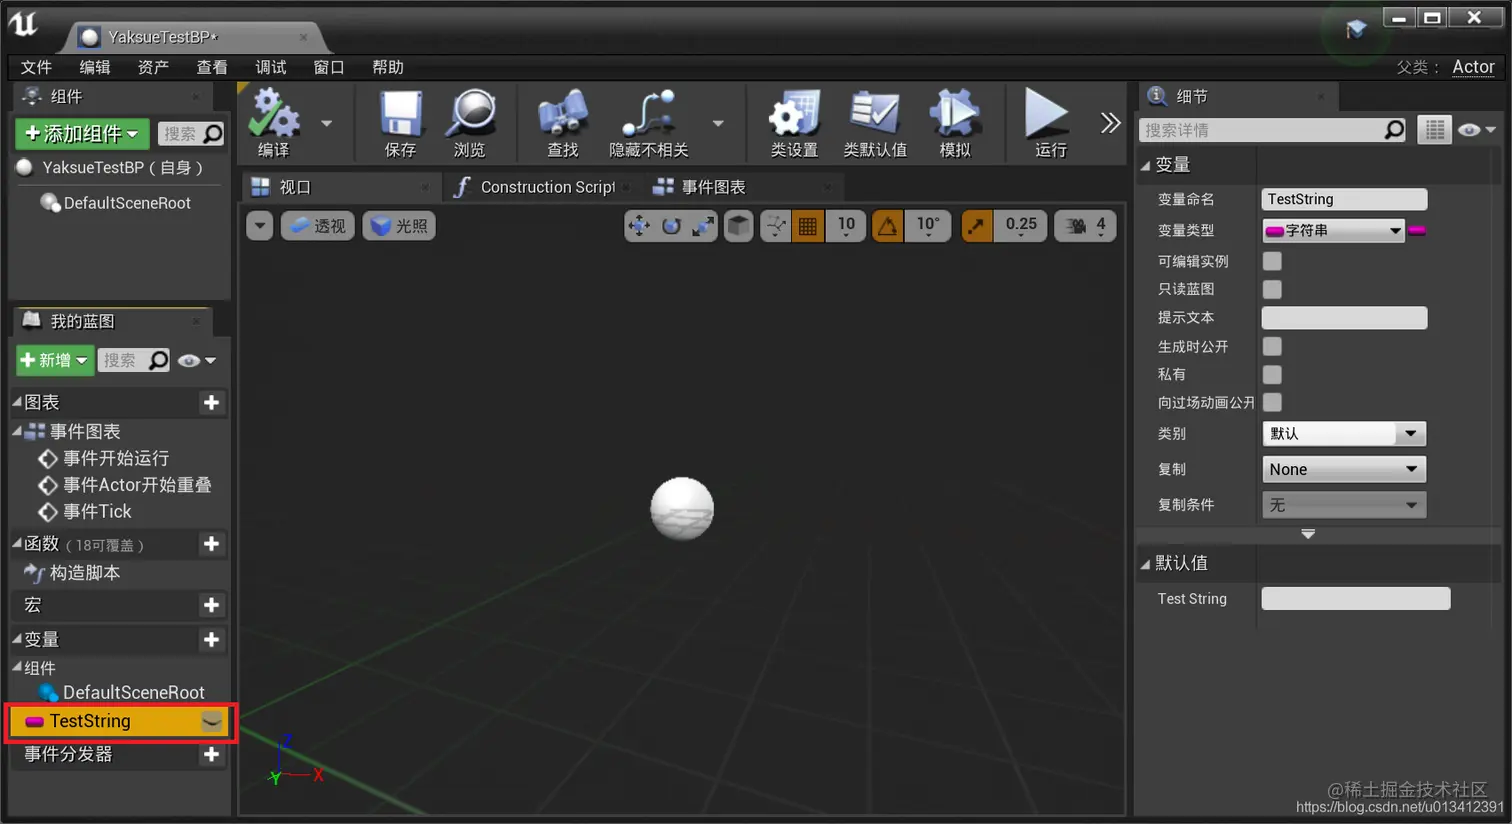Click the 透视 perspective view button
Viewport: 1512px width, 824px height.
(x=318, y=226)
